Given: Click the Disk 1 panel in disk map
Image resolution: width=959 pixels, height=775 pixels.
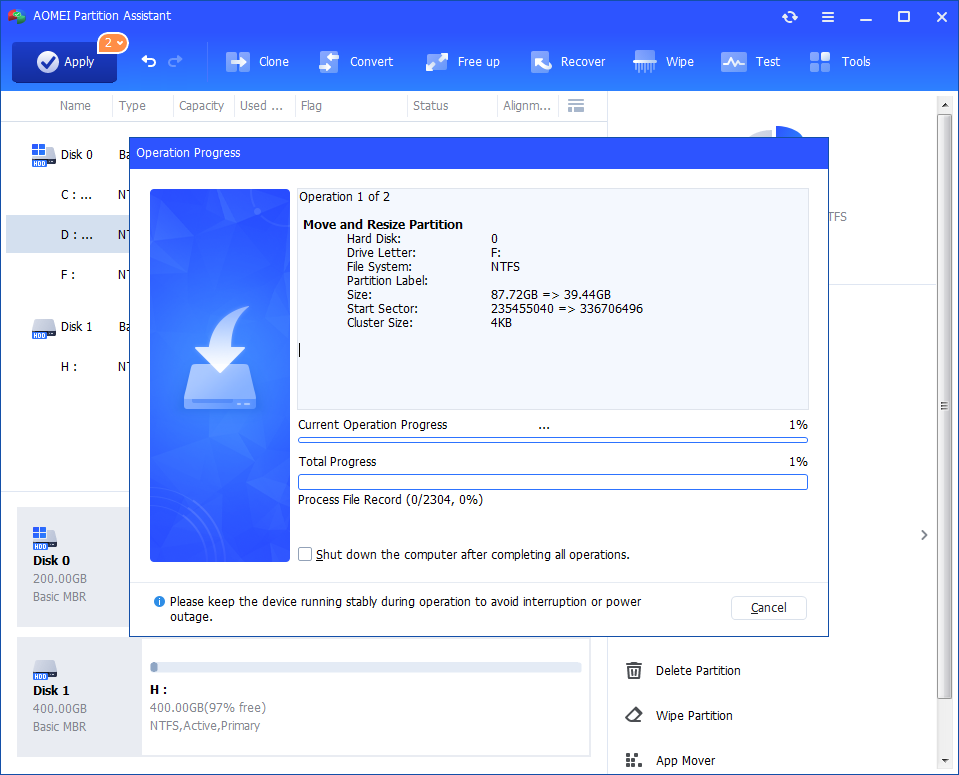Looking at the screenshot, I should pyautogui.click(x=80, y=697).
